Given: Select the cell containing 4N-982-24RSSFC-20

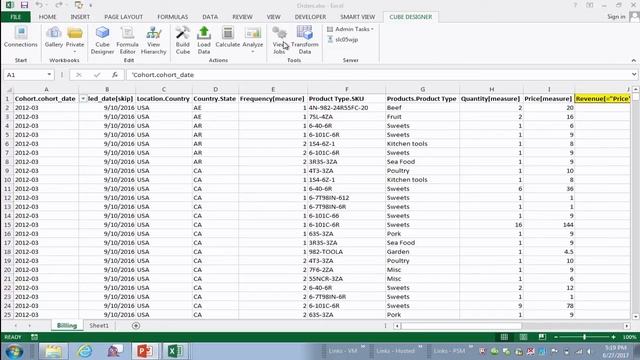Looking at the screenshot, I should (347, 108).
